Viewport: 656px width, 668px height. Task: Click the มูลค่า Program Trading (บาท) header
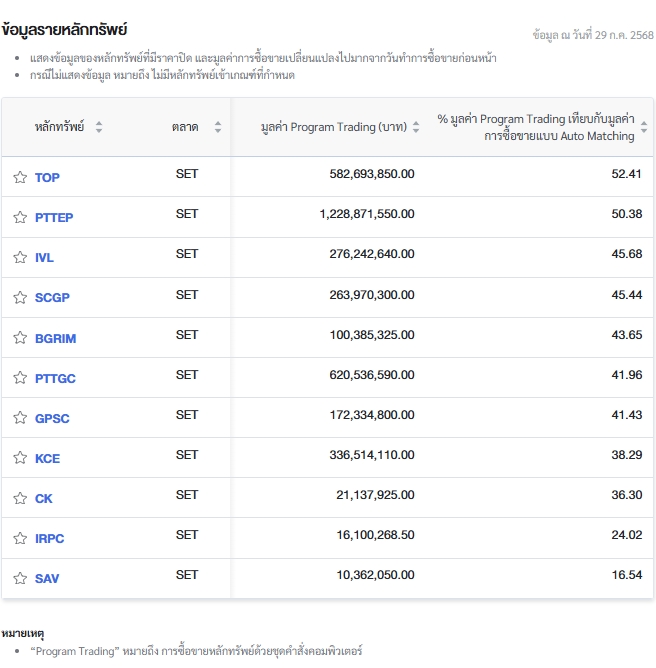tap(334, 127)
